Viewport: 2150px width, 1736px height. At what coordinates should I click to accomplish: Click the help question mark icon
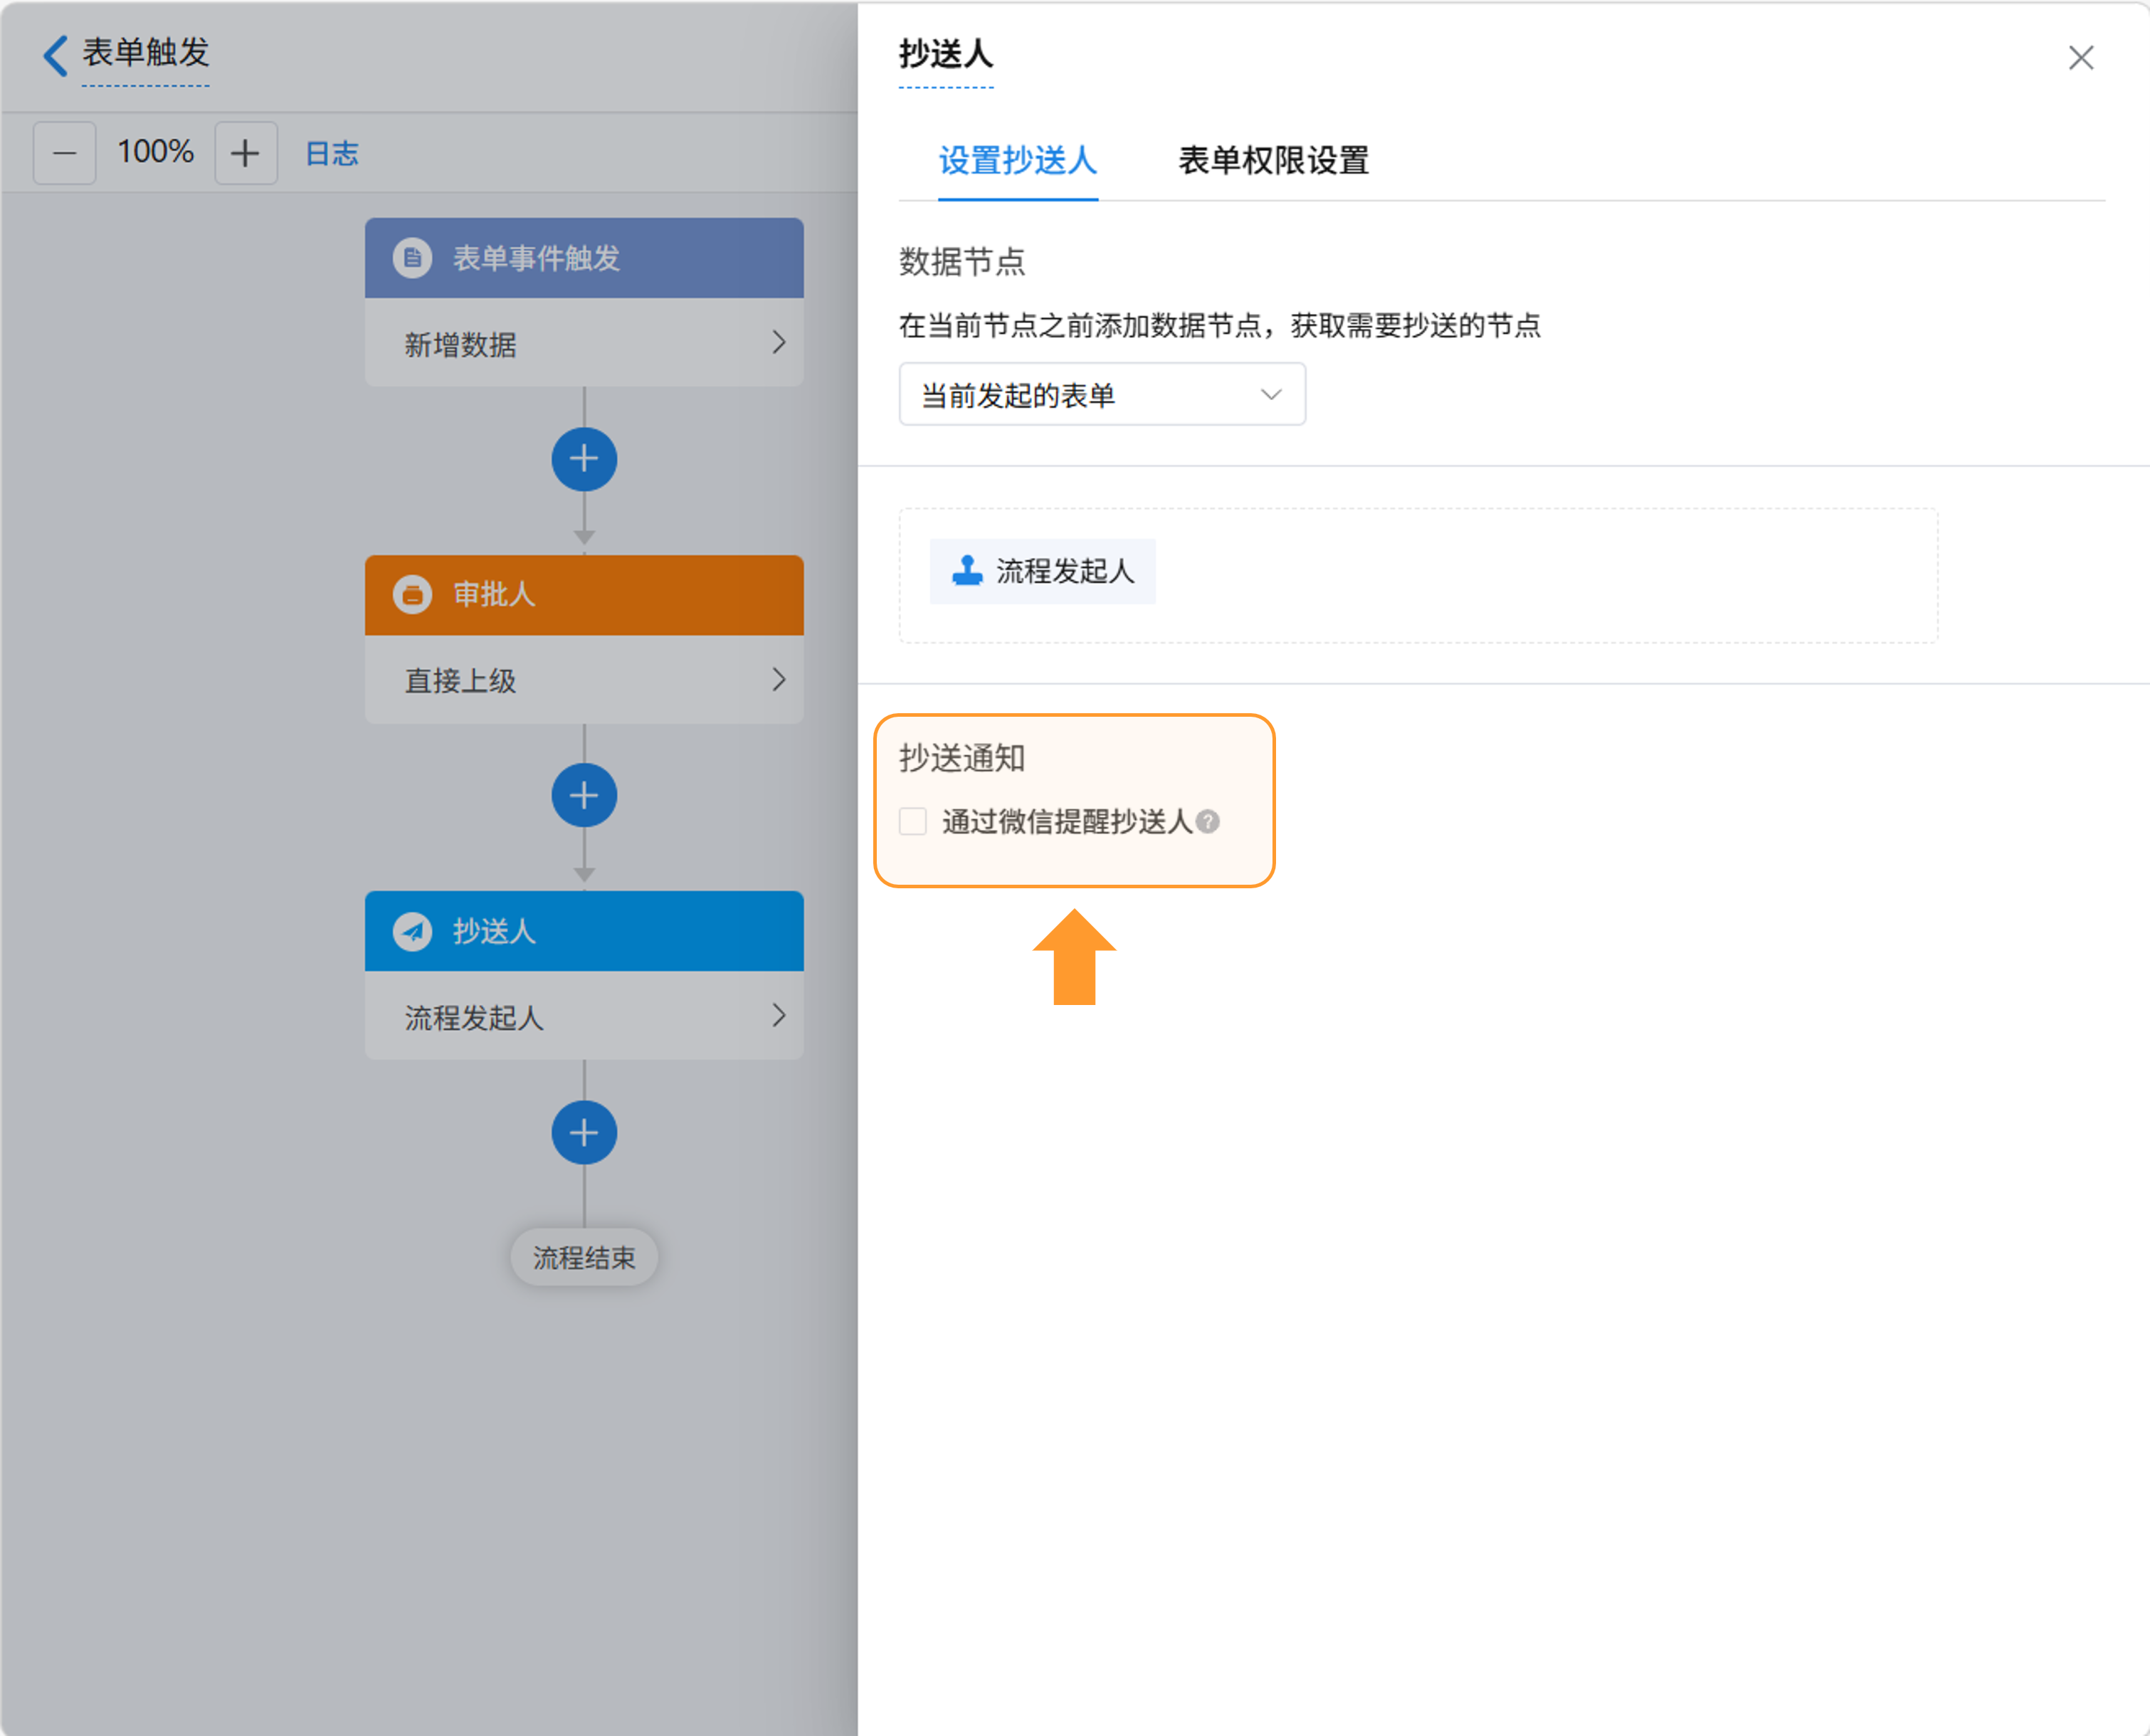pos(1208,822)
